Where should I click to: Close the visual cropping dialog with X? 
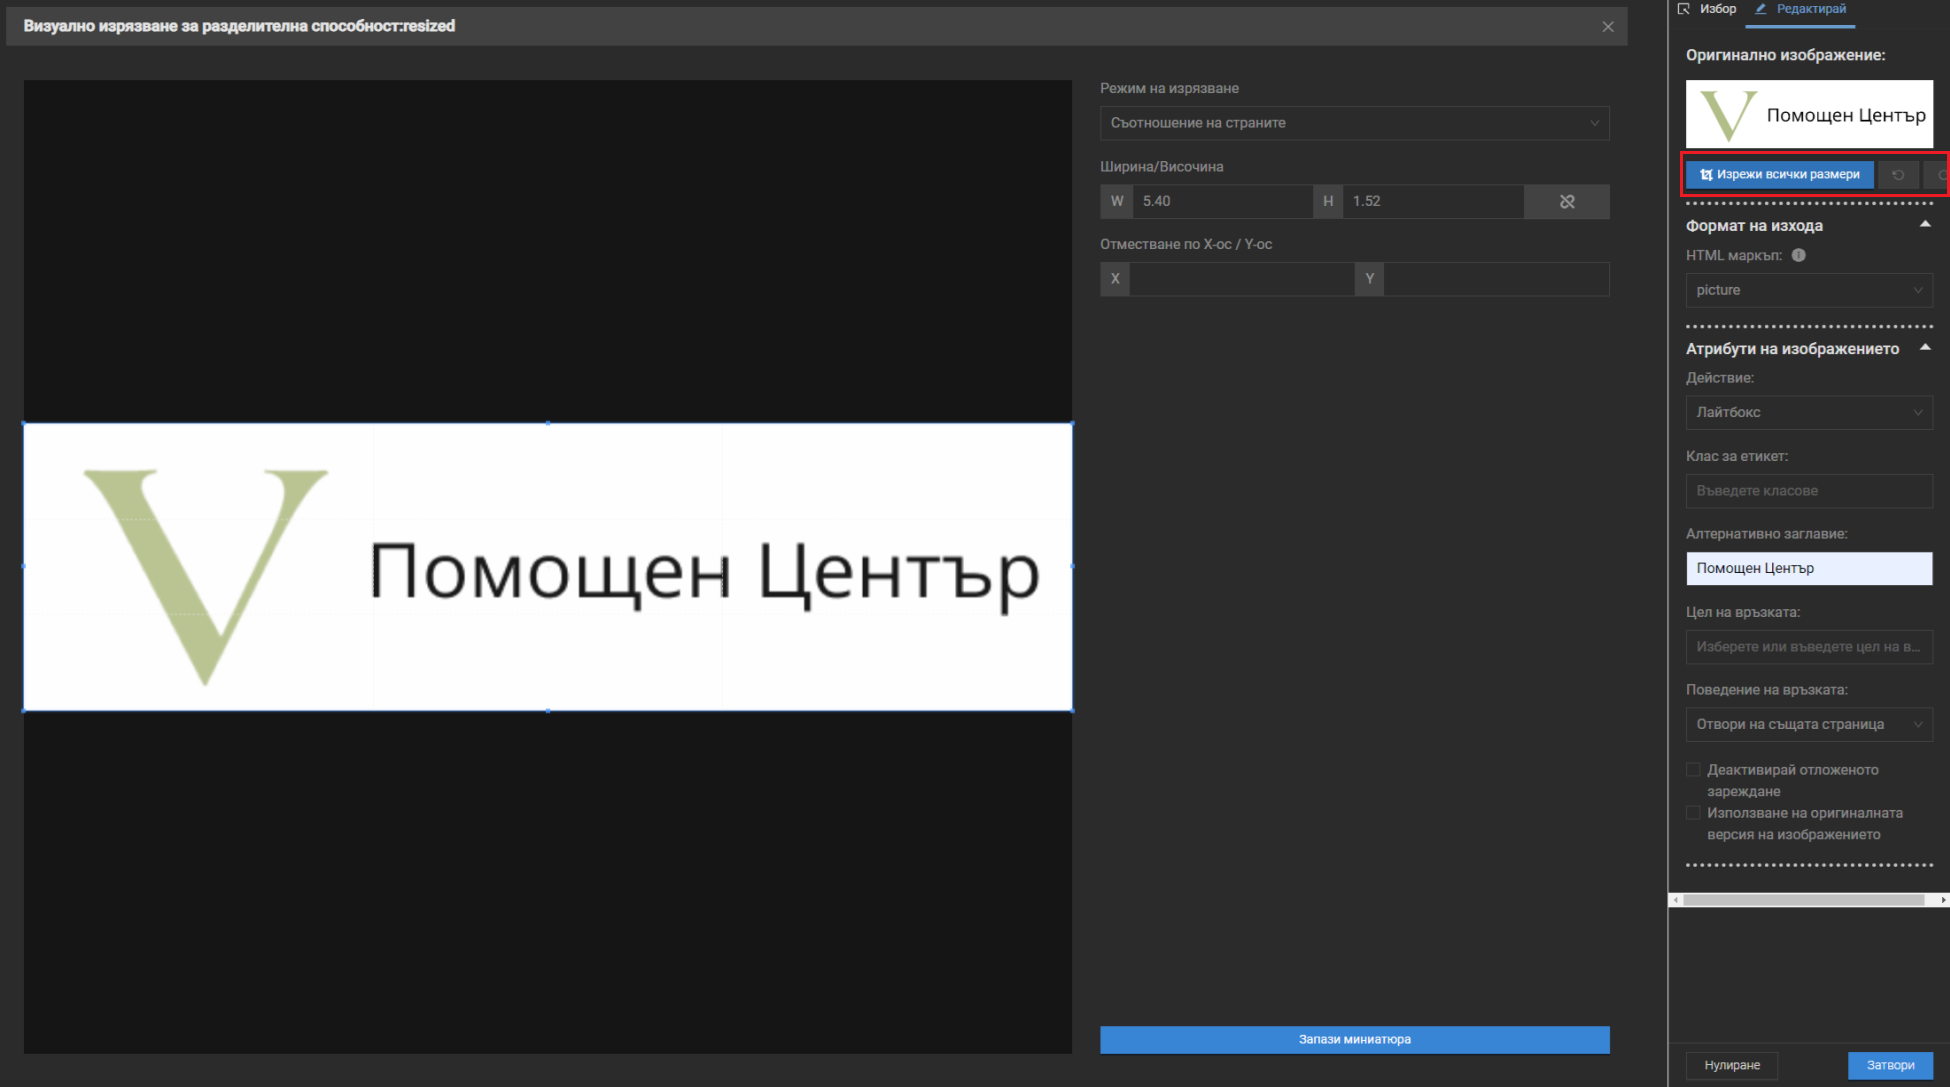point(1607,27)
